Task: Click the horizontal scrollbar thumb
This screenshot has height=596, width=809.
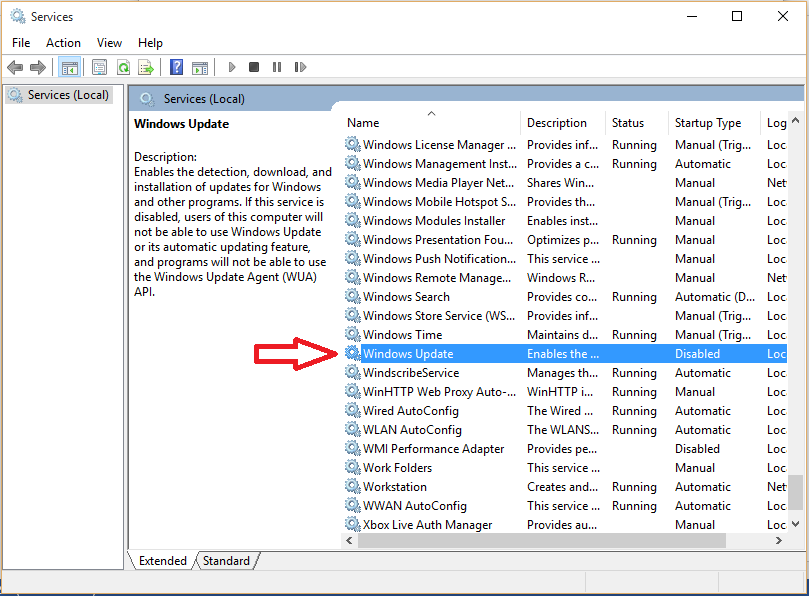Action: pos(542,540)
